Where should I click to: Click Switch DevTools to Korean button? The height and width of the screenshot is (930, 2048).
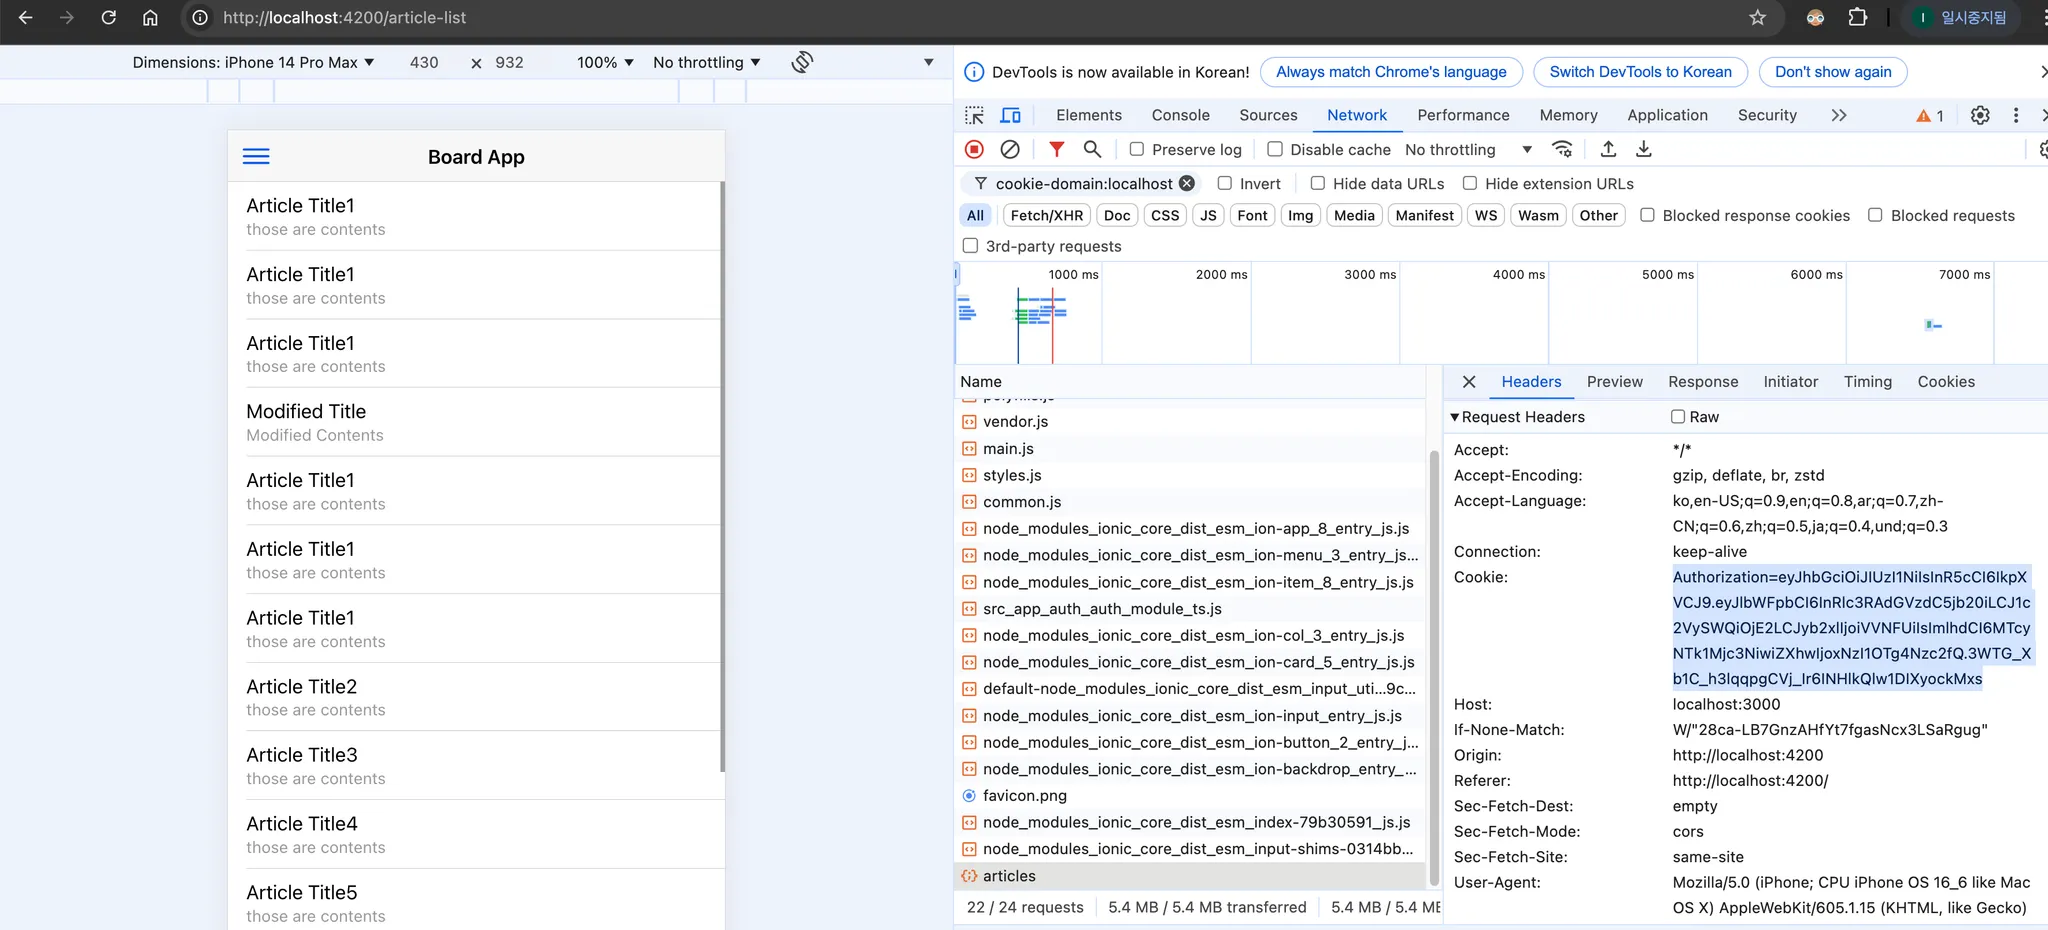point(1640,72)
